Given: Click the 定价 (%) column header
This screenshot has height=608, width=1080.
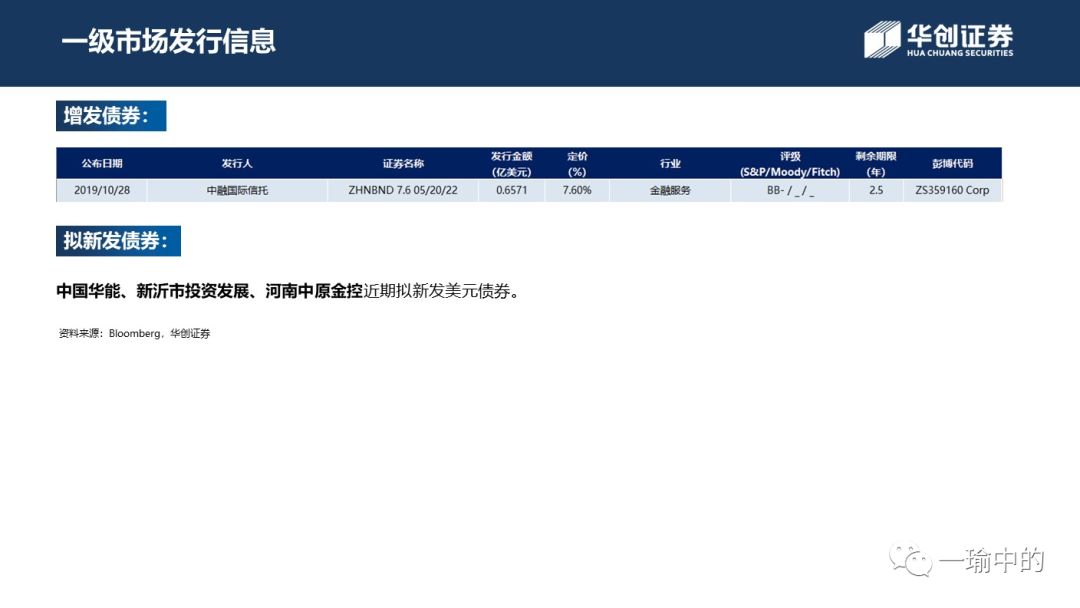Looking at the screenshot, I should (x=577, y=163).
